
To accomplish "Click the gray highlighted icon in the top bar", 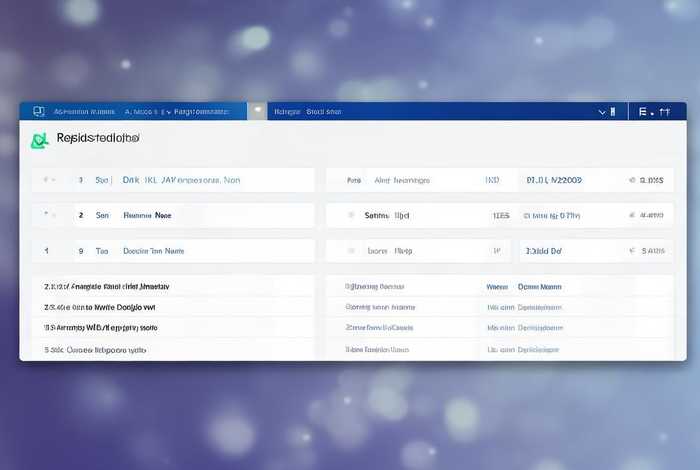I will point(257,112).
